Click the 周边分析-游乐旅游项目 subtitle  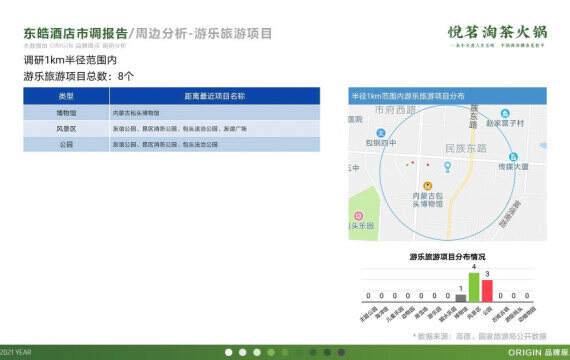coord(204,33)
